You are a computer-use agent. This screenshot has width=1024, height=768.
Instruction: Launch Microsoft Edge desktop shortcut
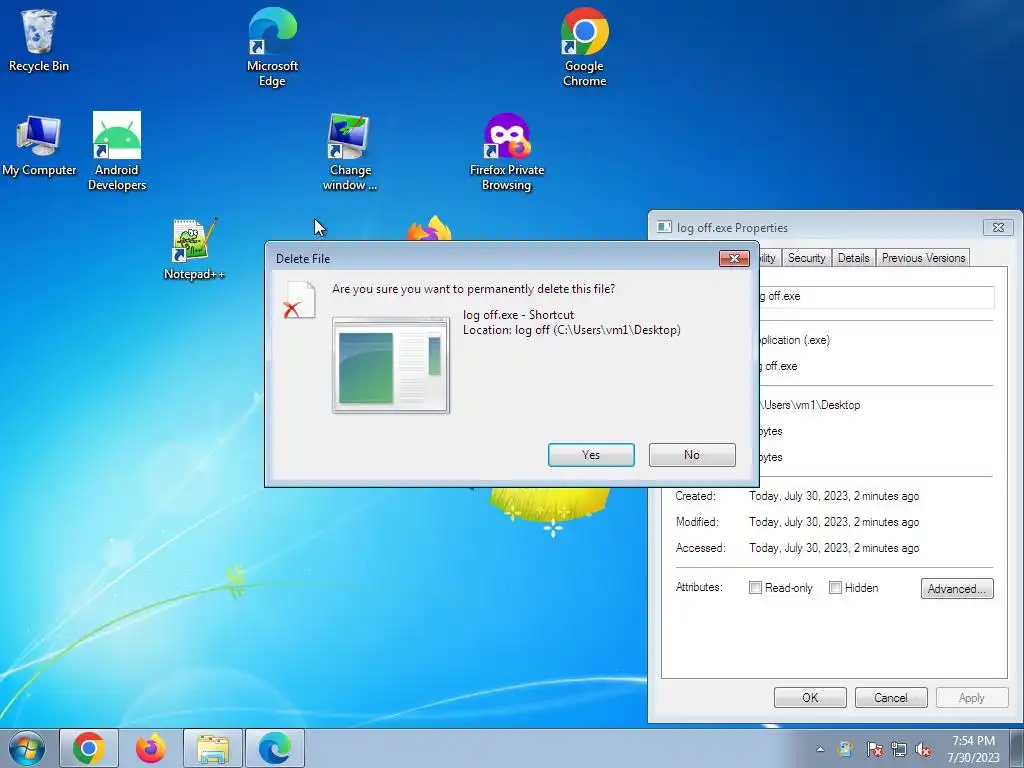click(x=272, y=47)
